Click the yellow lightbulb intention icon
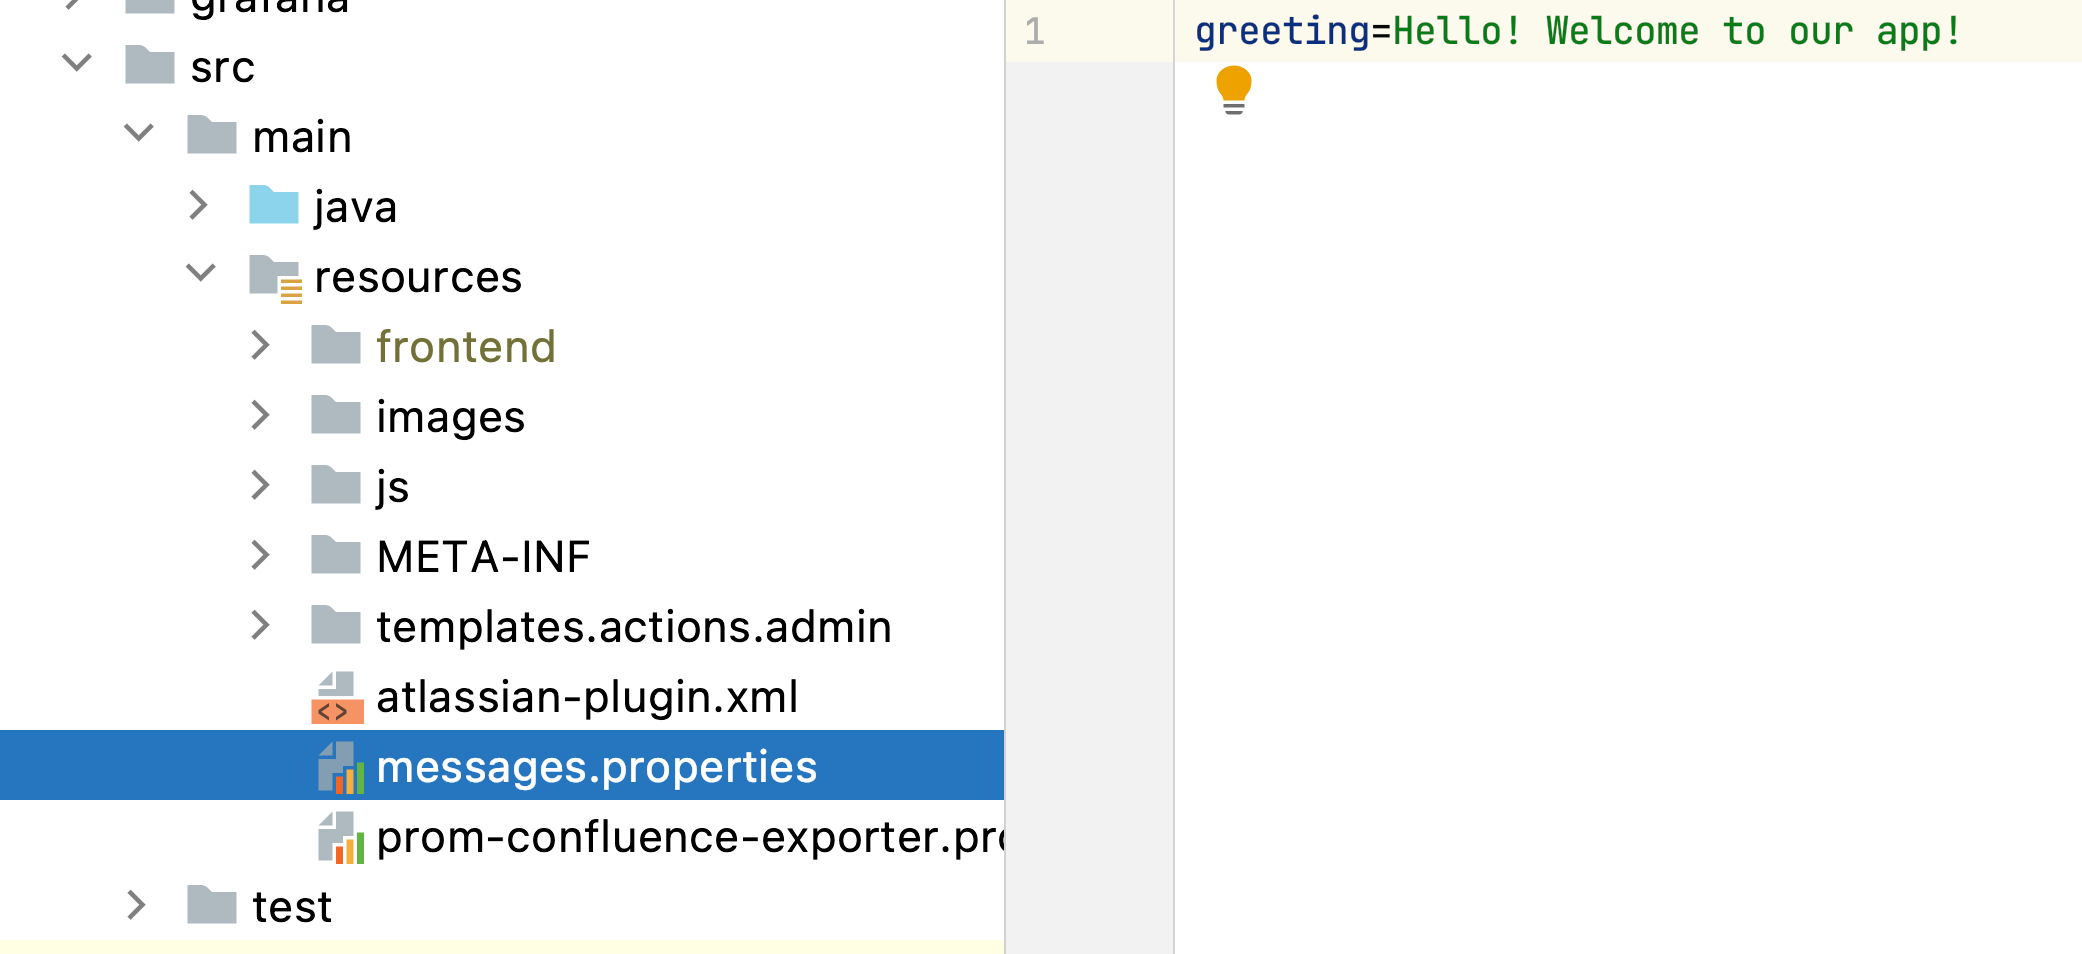This screenshot has width=2082, height=954. tap(1233, 90)
